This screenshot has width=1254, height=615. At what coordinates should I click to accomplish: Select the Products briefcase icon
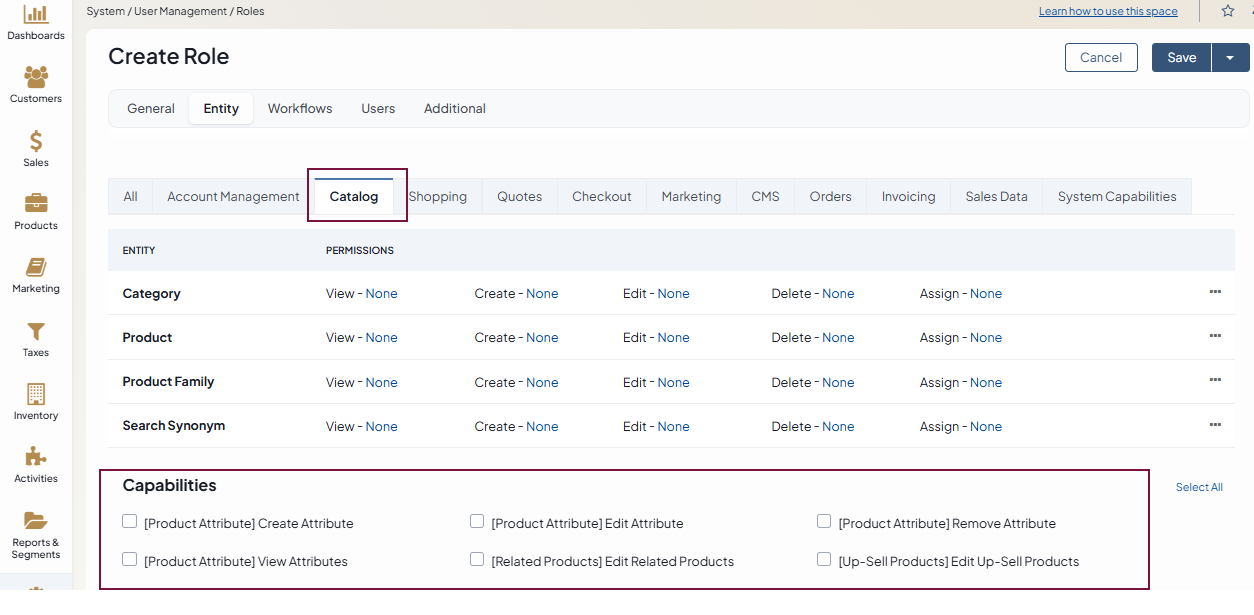pyautogui.click(x=36, y=205)
